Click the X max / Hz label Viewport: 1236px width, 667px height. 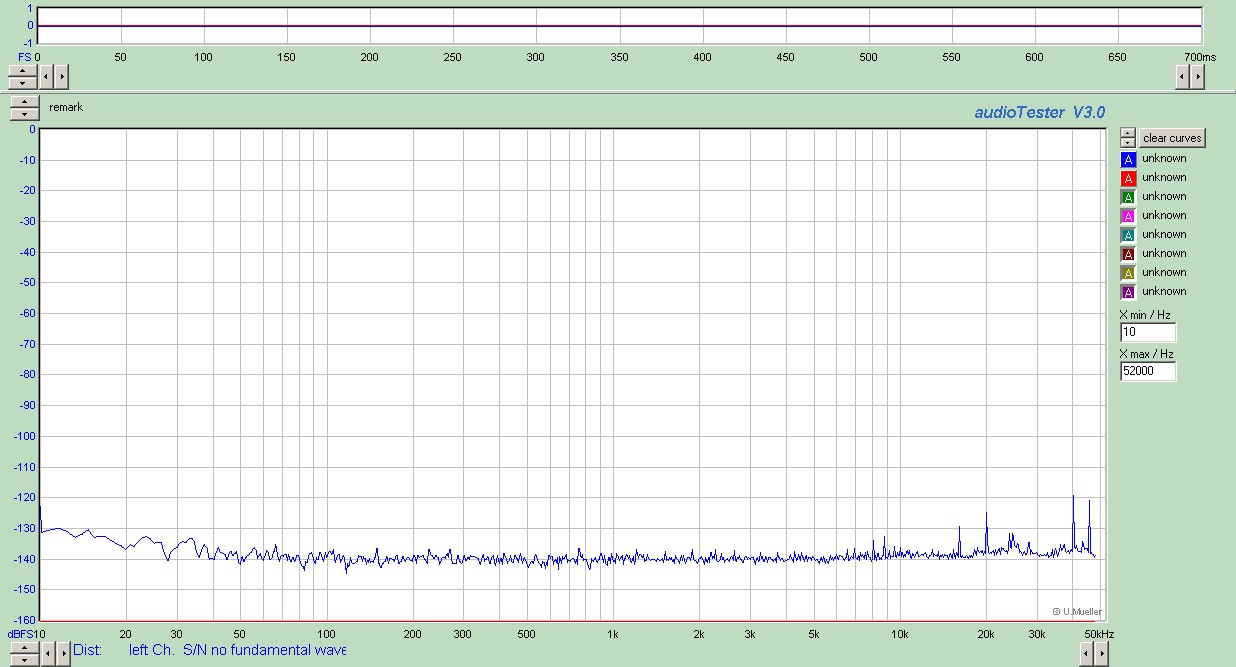1146,354
